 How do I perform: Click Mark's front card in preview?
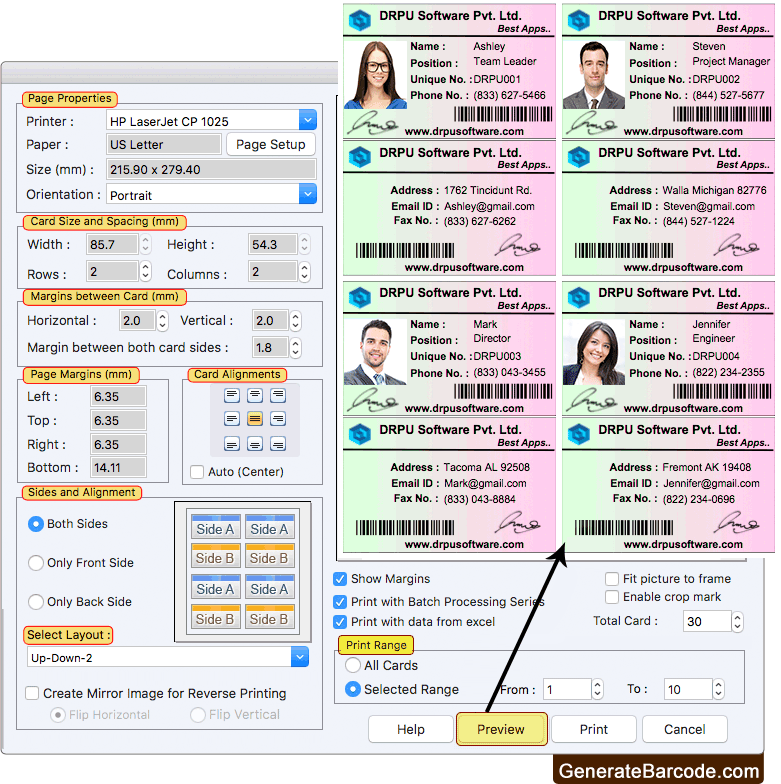(449, 348)
